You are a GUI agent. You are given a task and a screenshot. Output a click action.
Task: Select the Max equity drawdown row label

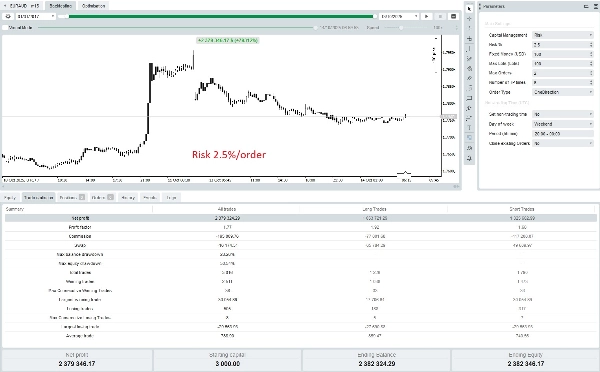coord(80,263)
